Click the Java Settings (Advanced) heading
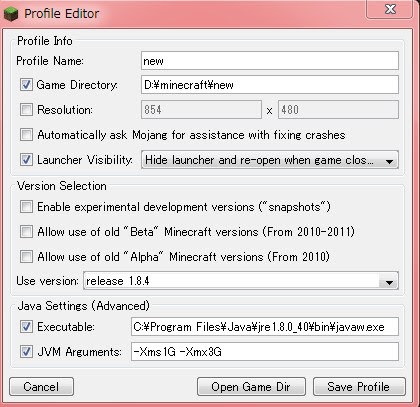The width and height of the screenshot is (420, 407). click(x=83, y=306)
